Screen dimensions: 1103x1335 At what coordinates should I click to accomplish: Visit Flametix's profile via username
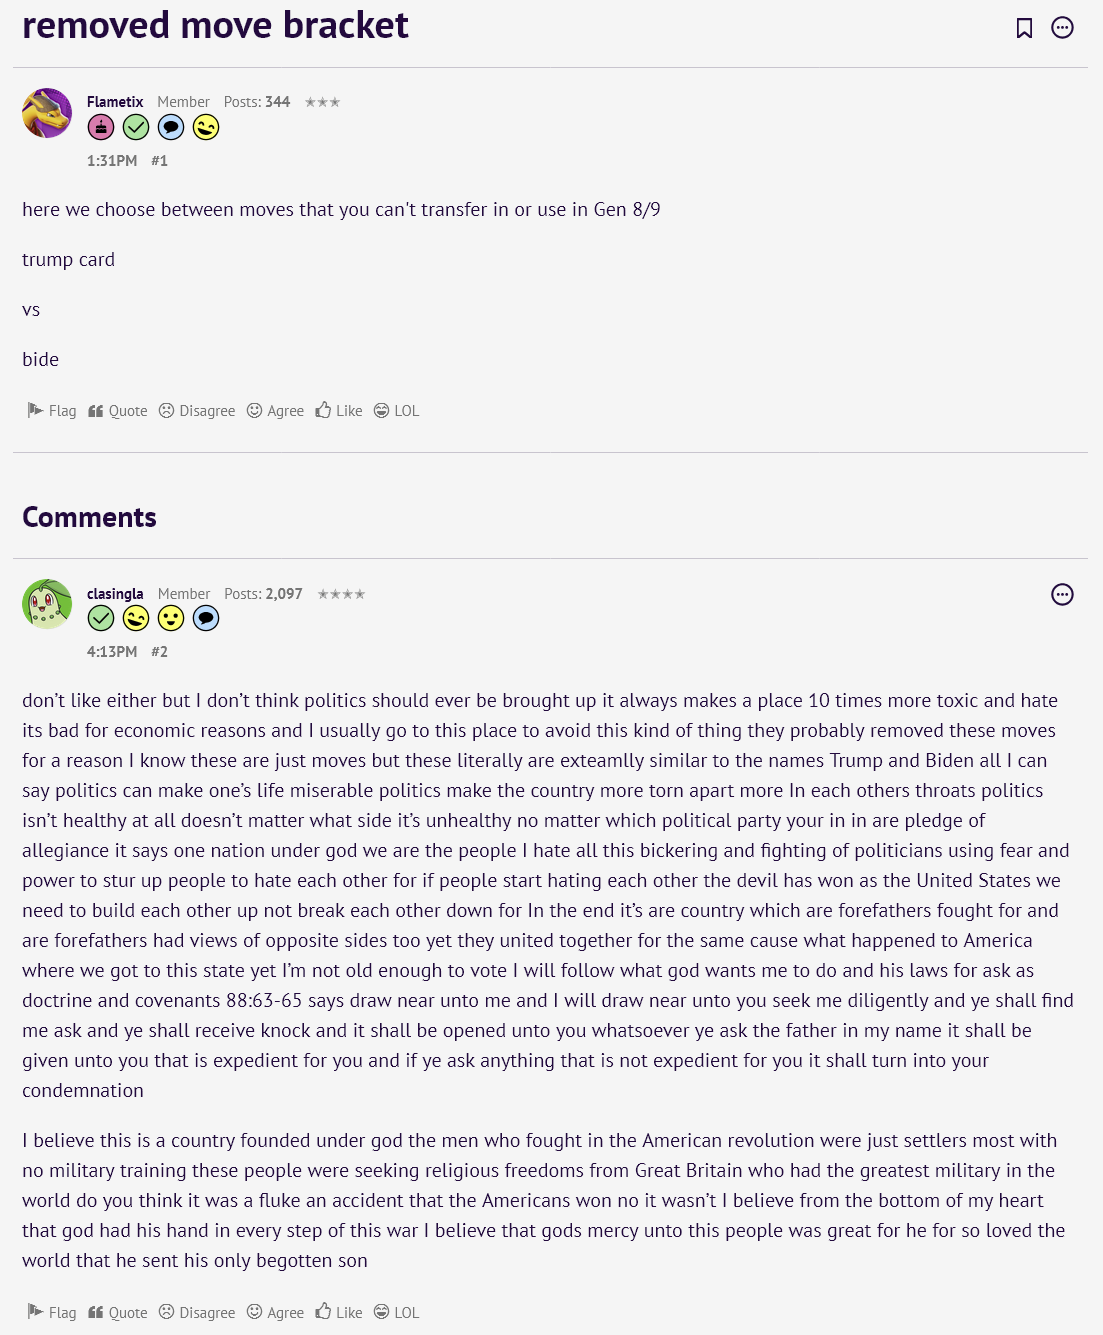click(x=115, y=102)
